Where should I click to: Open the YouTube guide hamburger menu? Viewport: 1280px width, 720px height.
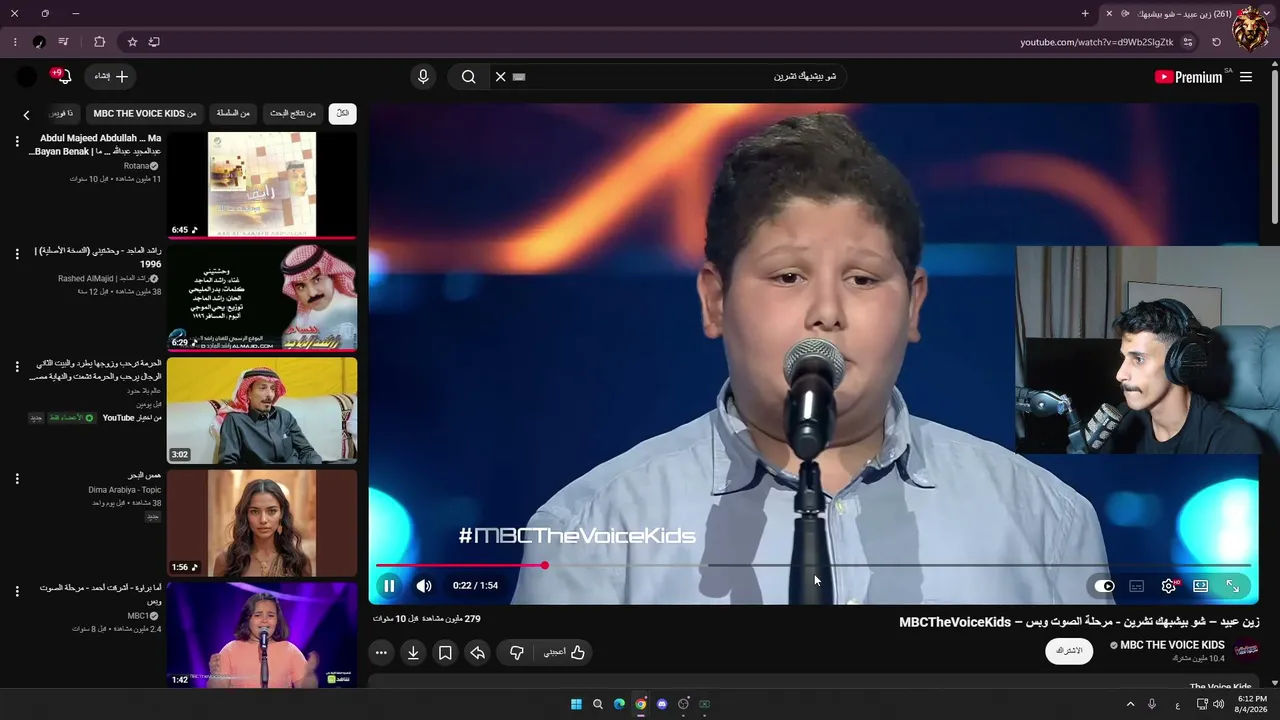(1246, 77)
